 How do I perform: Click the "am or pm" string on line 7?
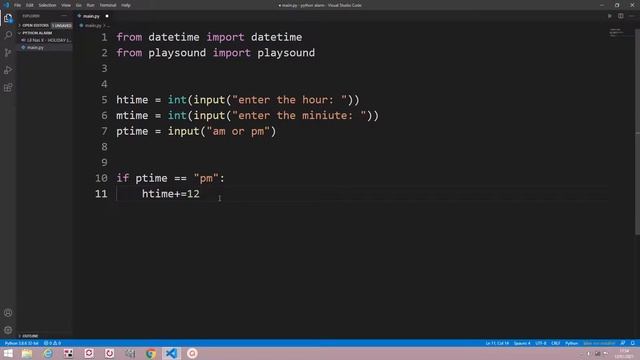click(x=238, y=131)
